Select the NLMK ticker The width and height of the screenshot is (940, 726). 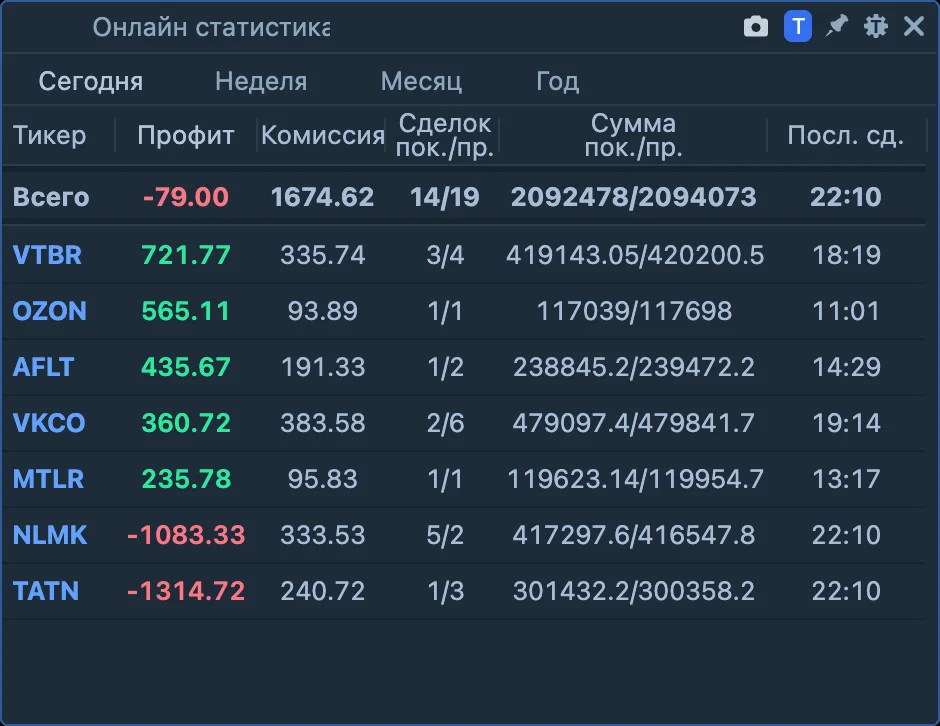(x=50, y=535)
